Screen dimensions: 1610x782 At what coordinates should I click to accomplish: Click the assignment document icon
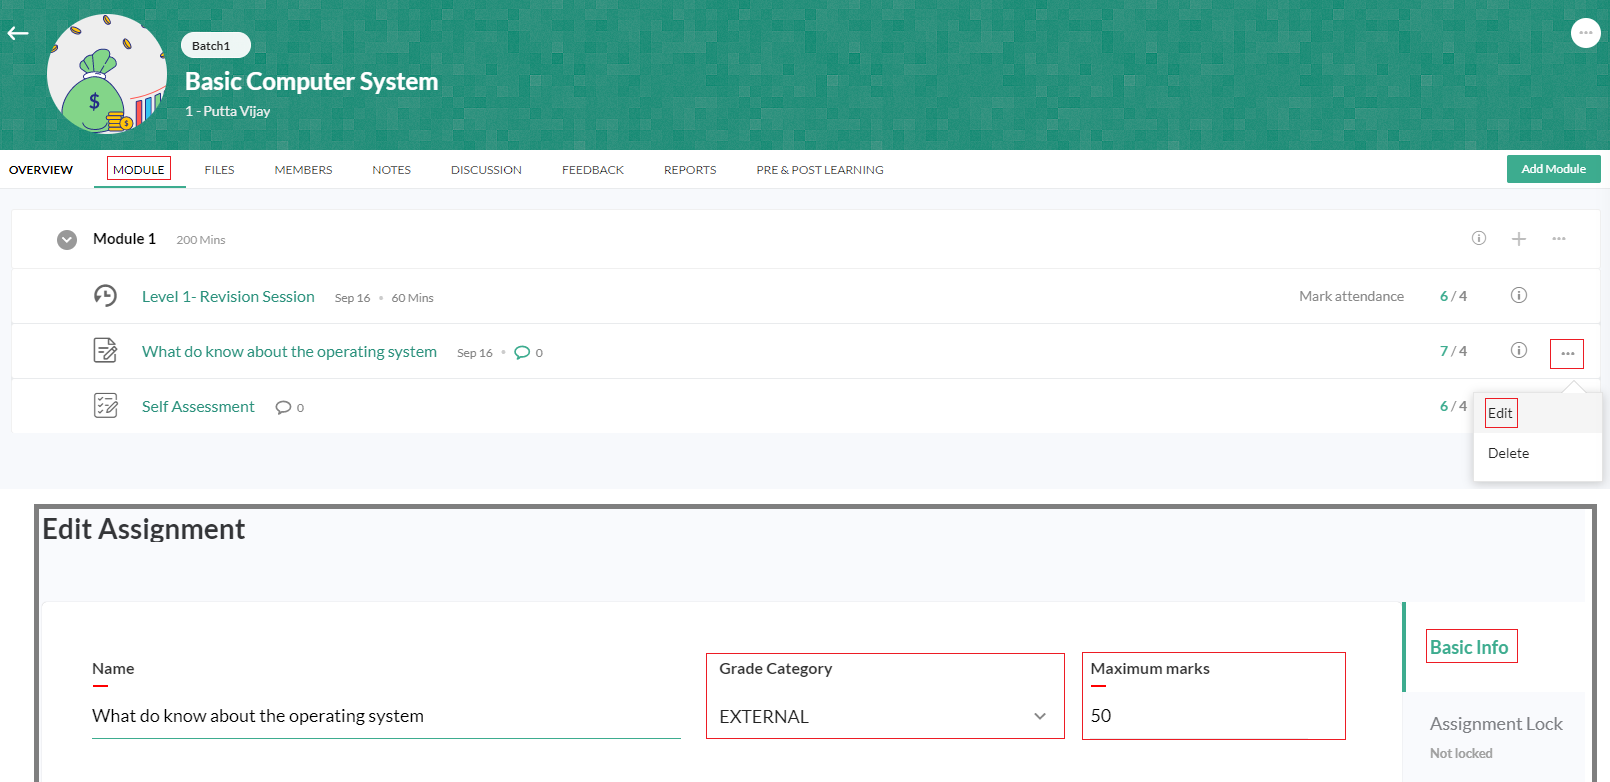tap(105, 350)
